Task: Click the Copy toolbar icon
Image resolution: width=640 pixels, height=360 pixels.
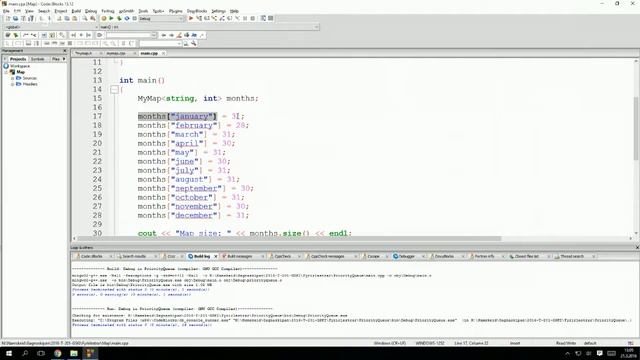Action: click(67, 18)
